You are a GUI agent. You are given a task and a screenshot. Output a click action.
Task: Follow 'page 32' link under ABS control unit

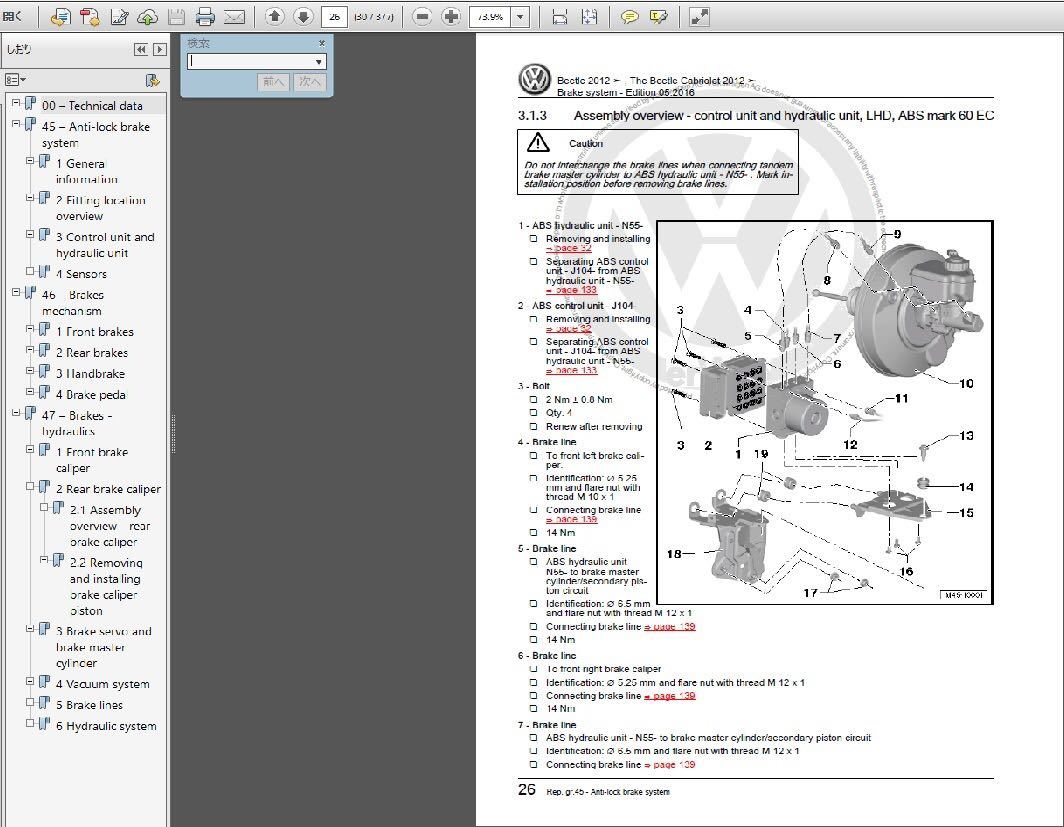(x=569, y=328)
